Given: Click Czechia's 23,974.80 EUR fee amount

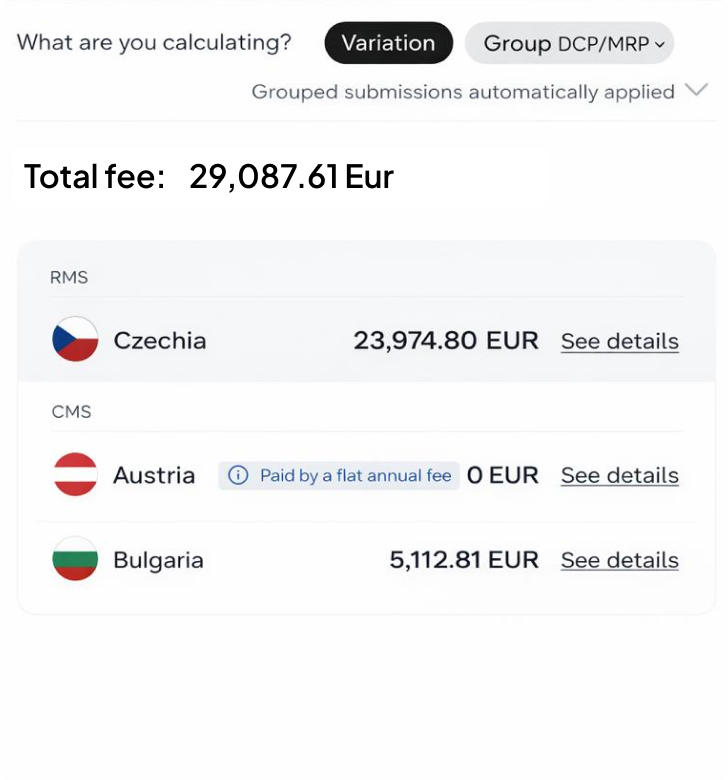Looking at the screenshot, I should [445, 340].
